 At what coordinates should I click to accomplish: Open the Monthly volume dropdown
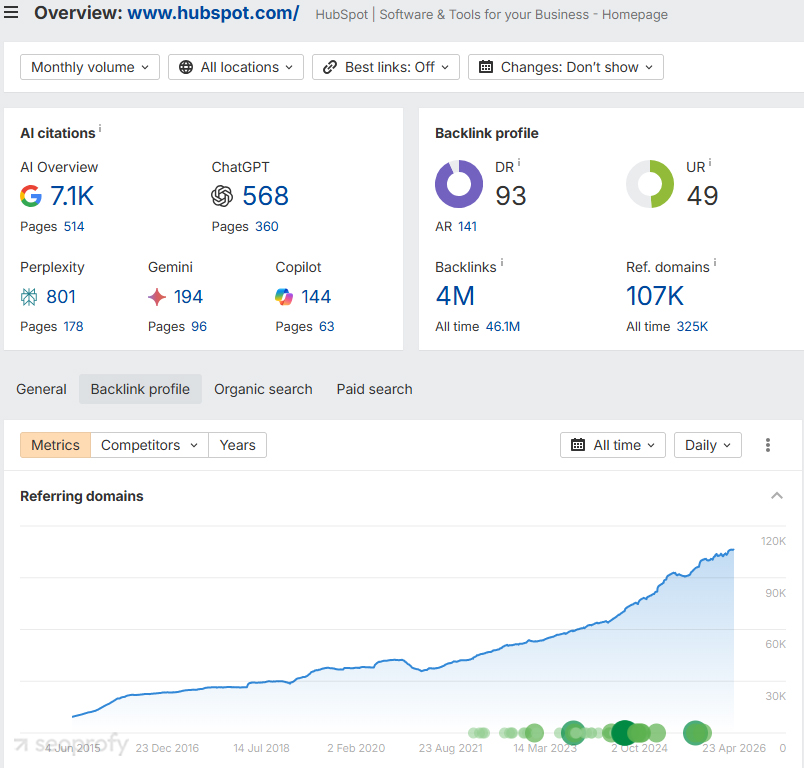[x=90, y=67]
